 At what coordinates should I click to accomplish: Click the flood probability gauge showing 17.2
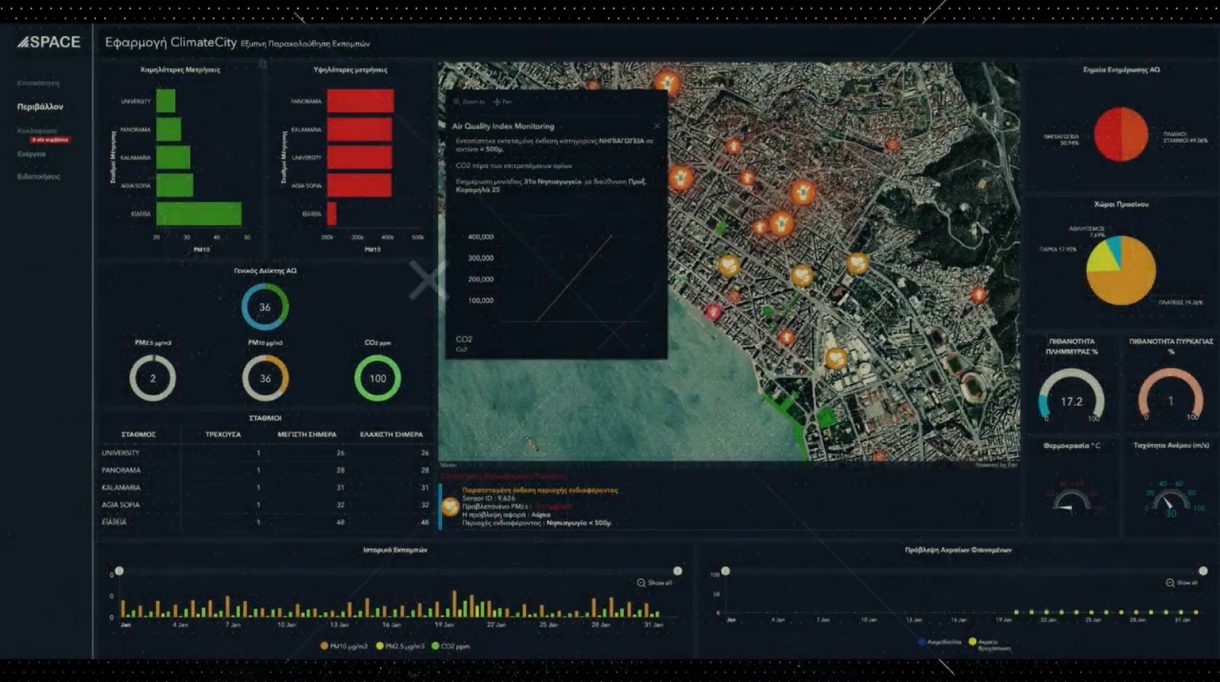click(1071, 396)
